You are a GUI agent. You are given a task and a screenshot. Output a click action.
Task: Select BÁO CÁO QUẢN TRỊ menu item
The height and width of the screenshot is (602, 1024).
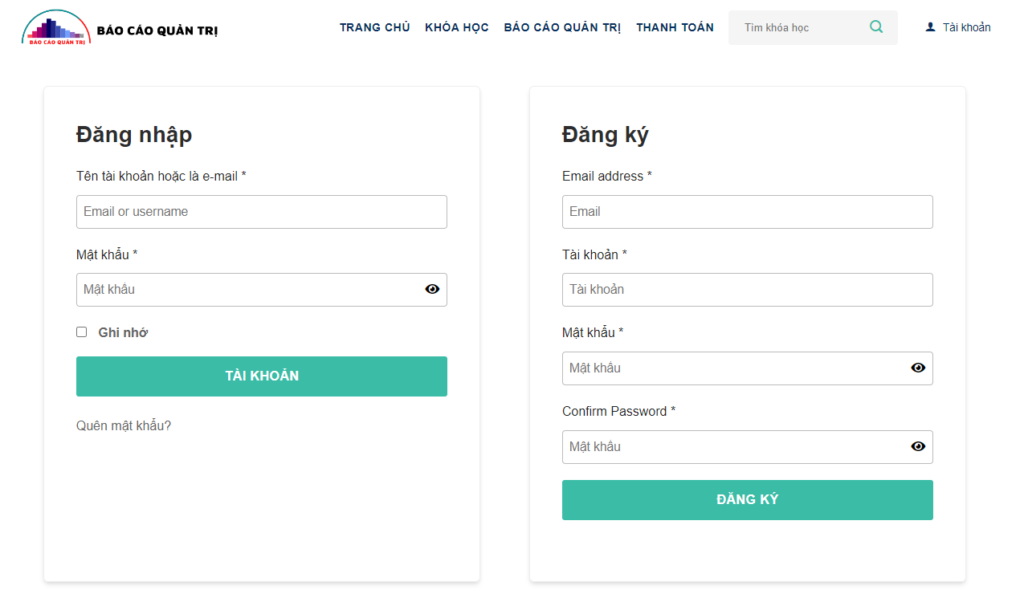pos(562,27)
